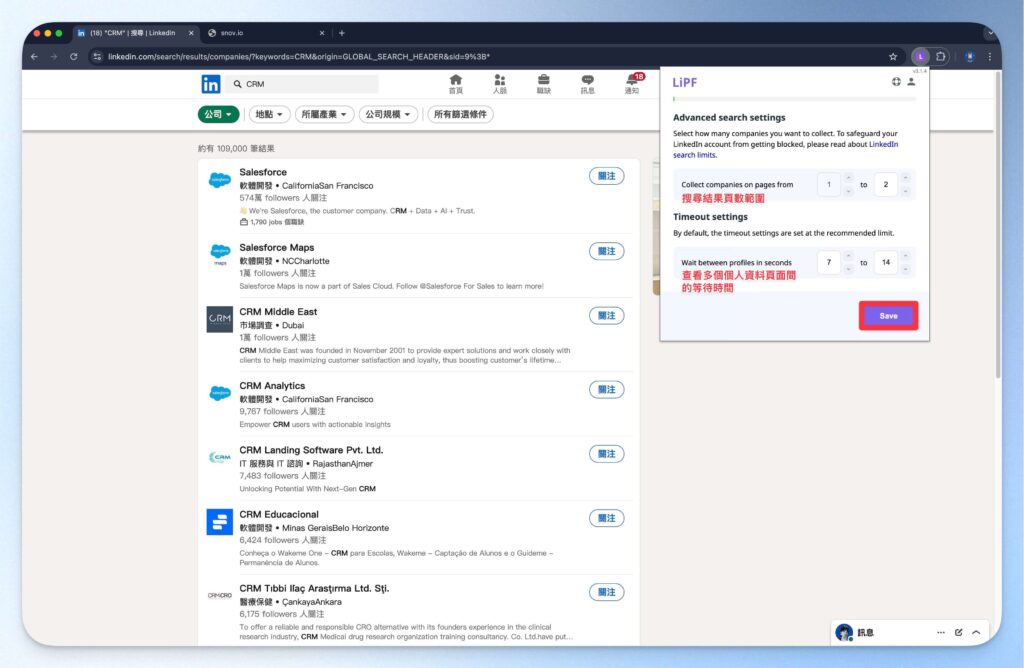Edit the pages-to value 2
This screenshot has width=1024, height=668.
pos(886,185)
